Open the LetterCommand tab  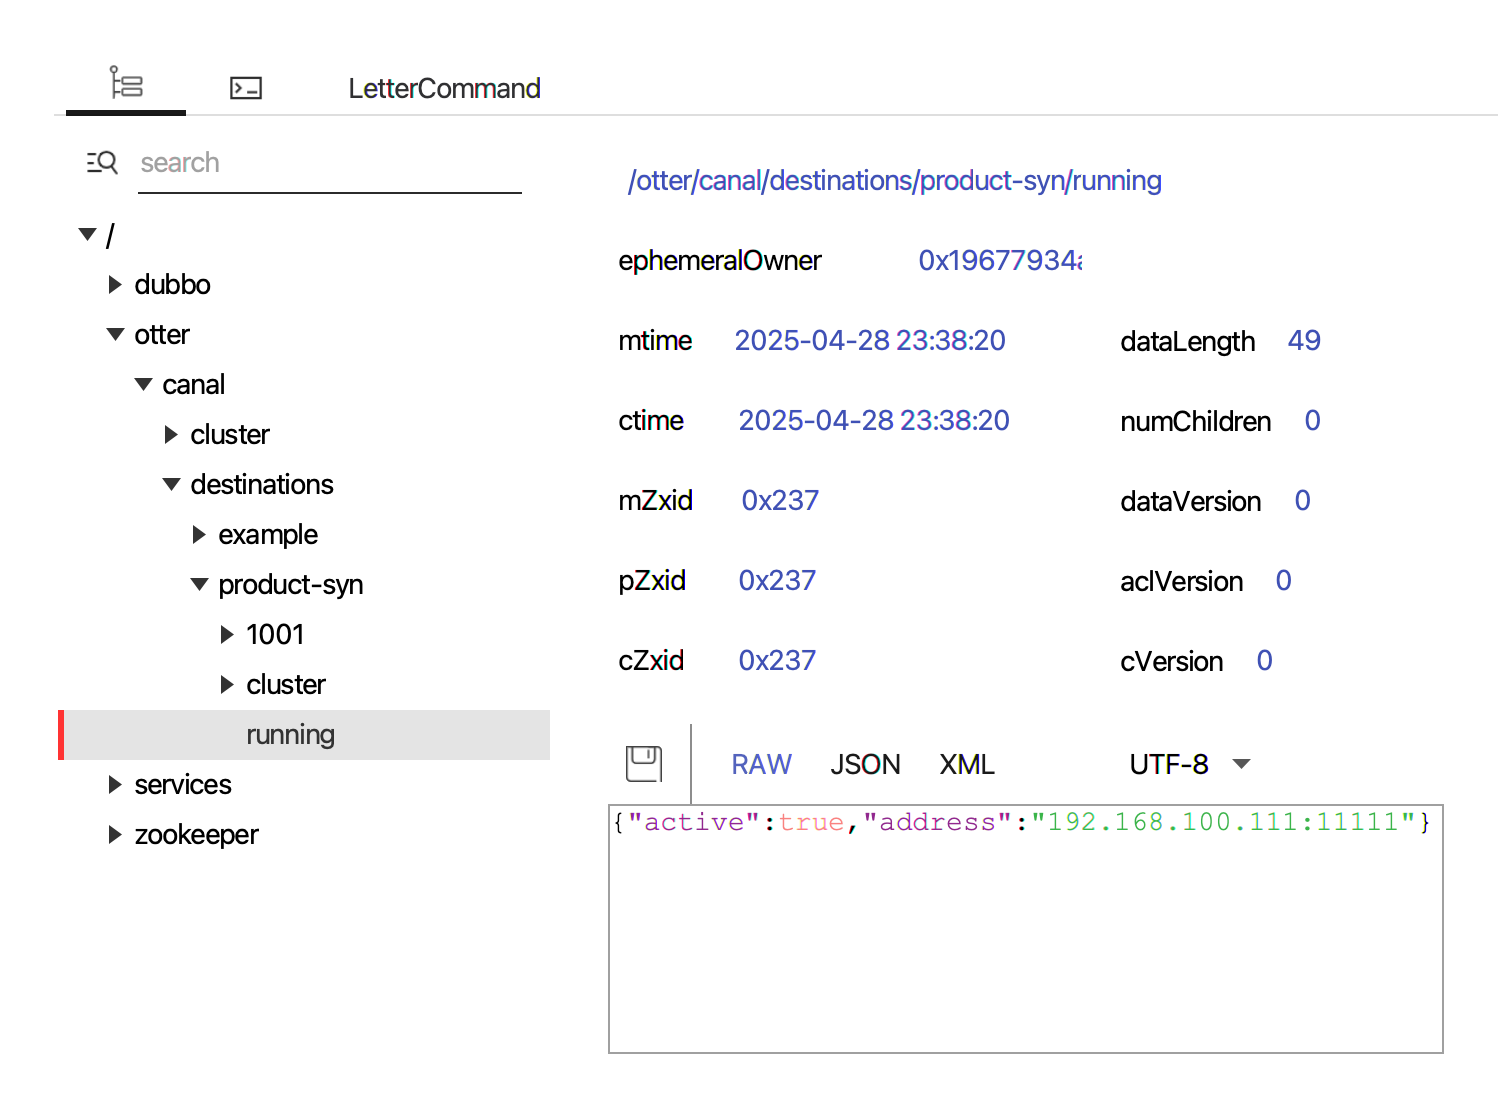point(444,88)
